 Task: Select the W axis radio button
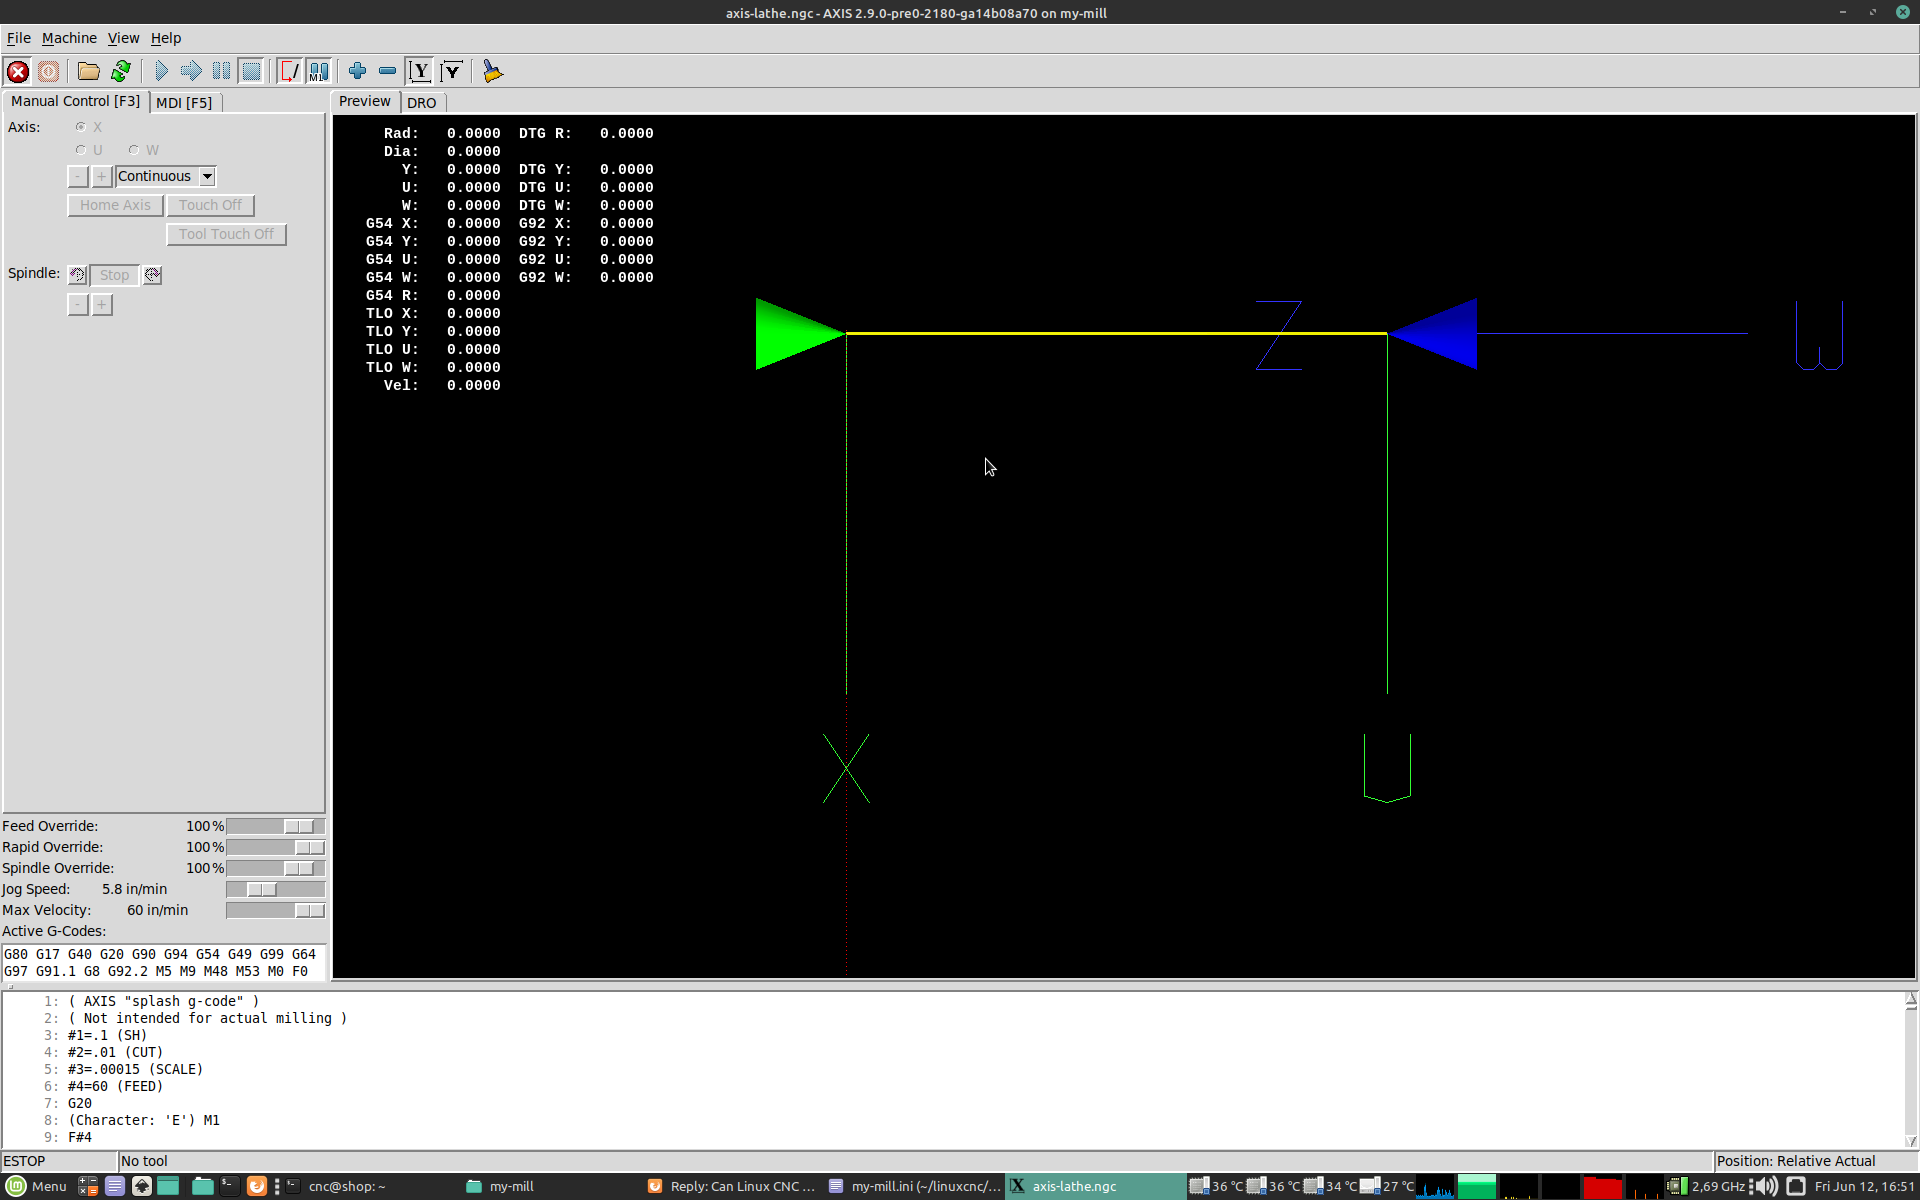click(134, 150)
